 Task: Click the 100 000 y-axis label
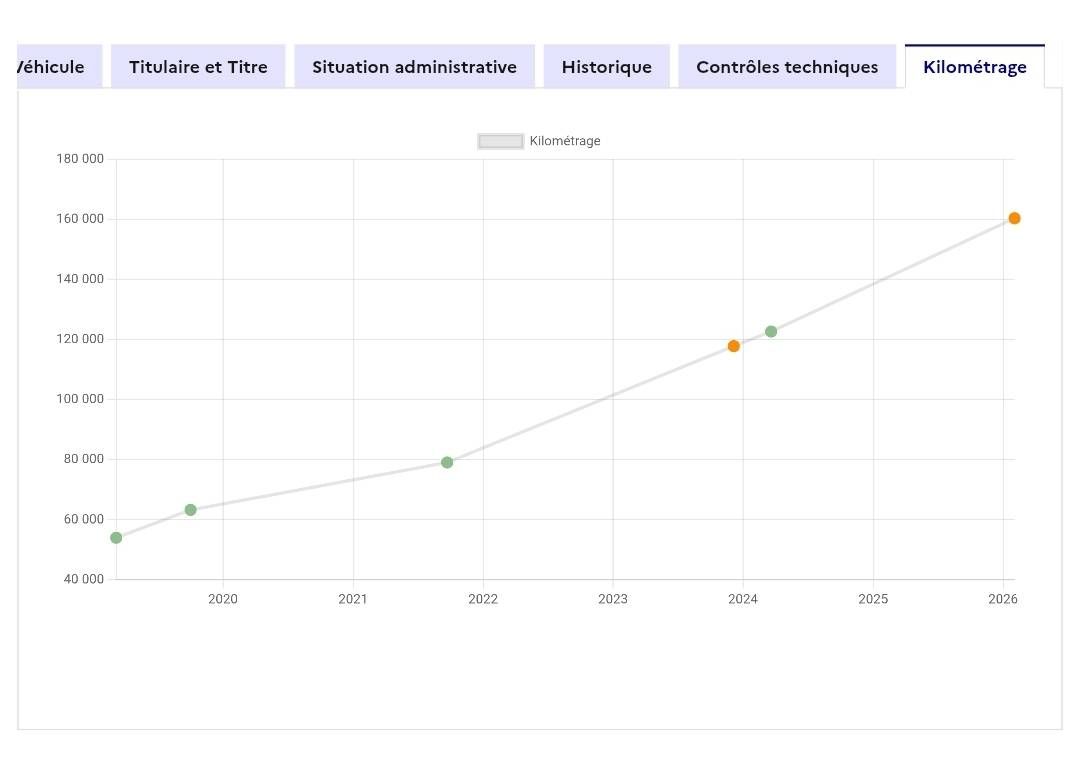80,399
